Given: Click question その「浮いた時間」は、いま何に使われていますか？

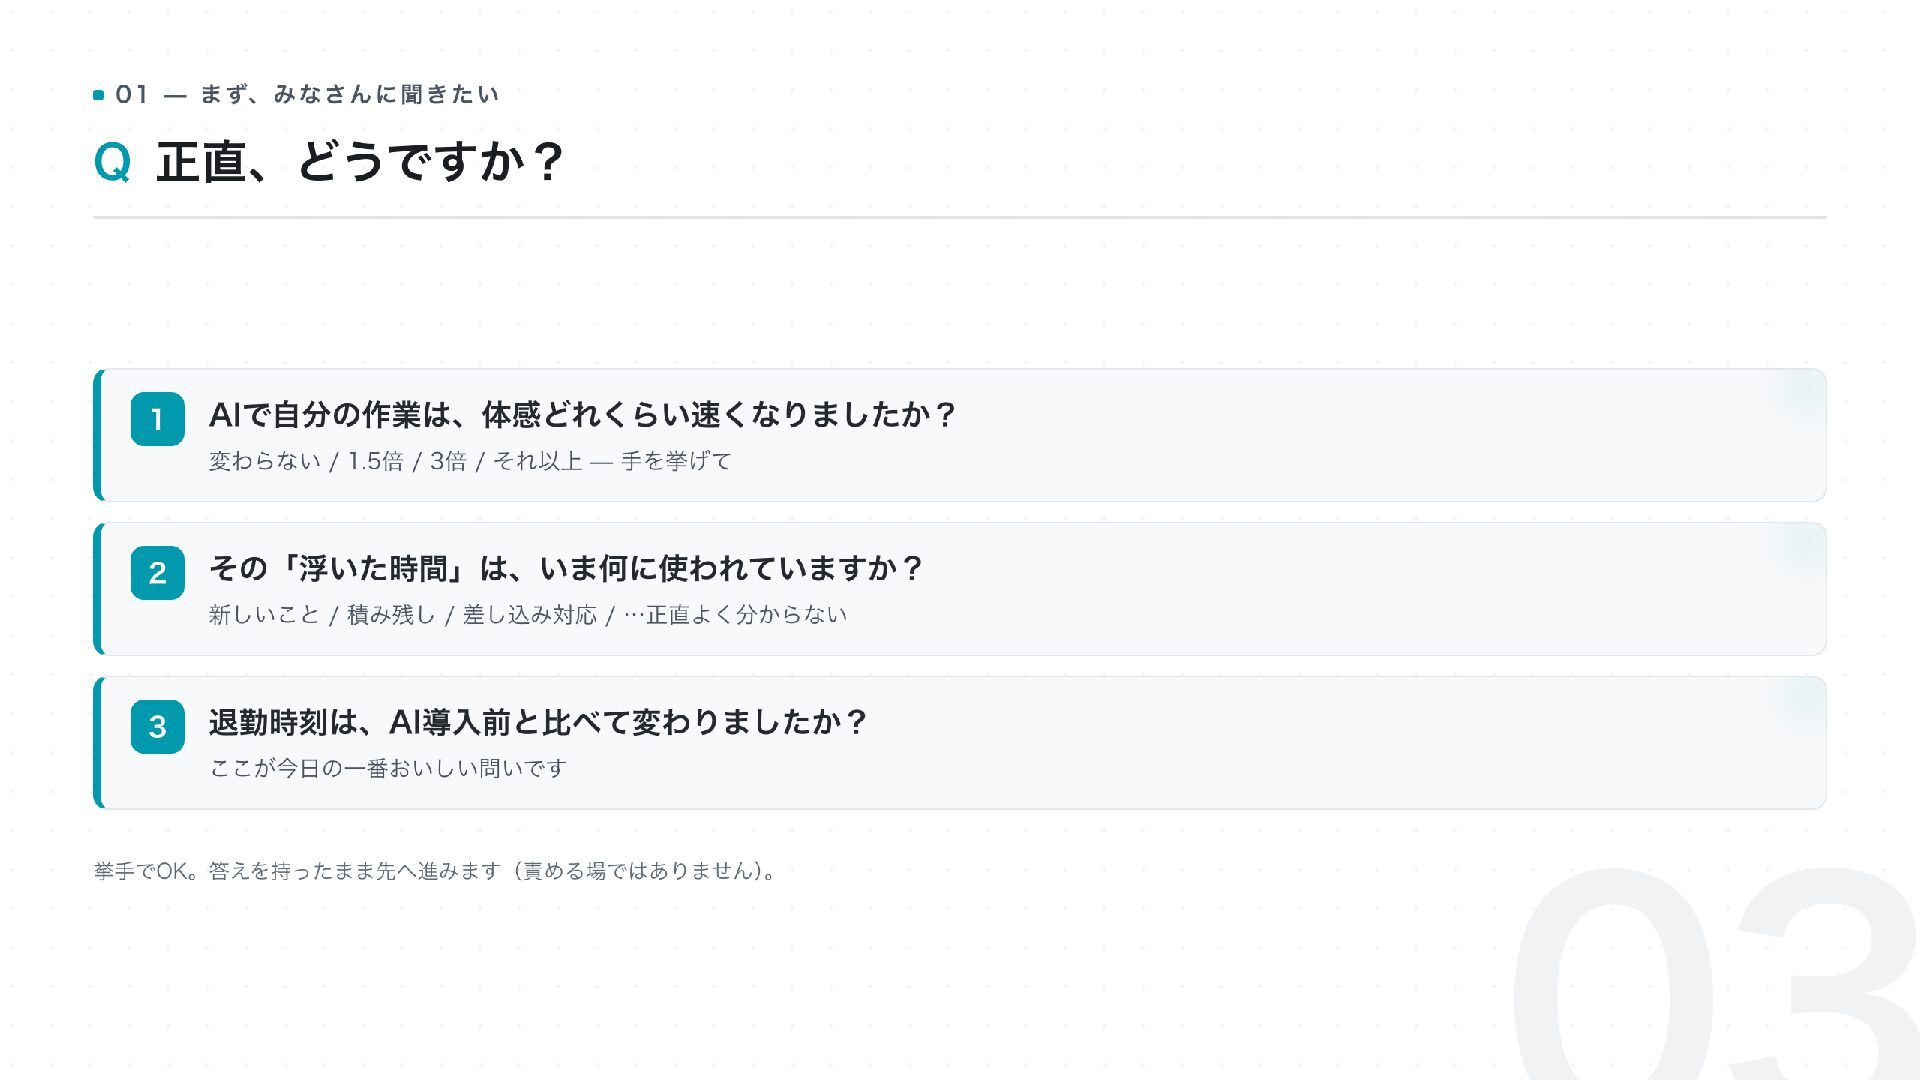Looking at the screenshot, I should (566, 568).
